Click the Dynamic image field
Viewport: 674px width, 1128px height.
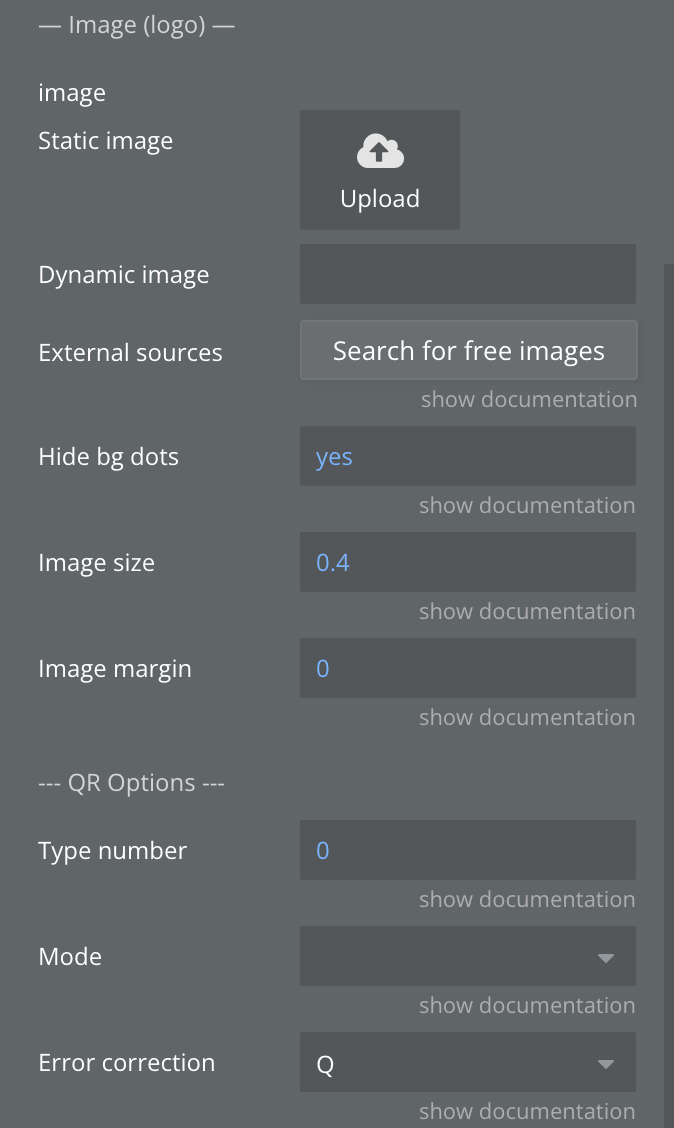(467, 274)
